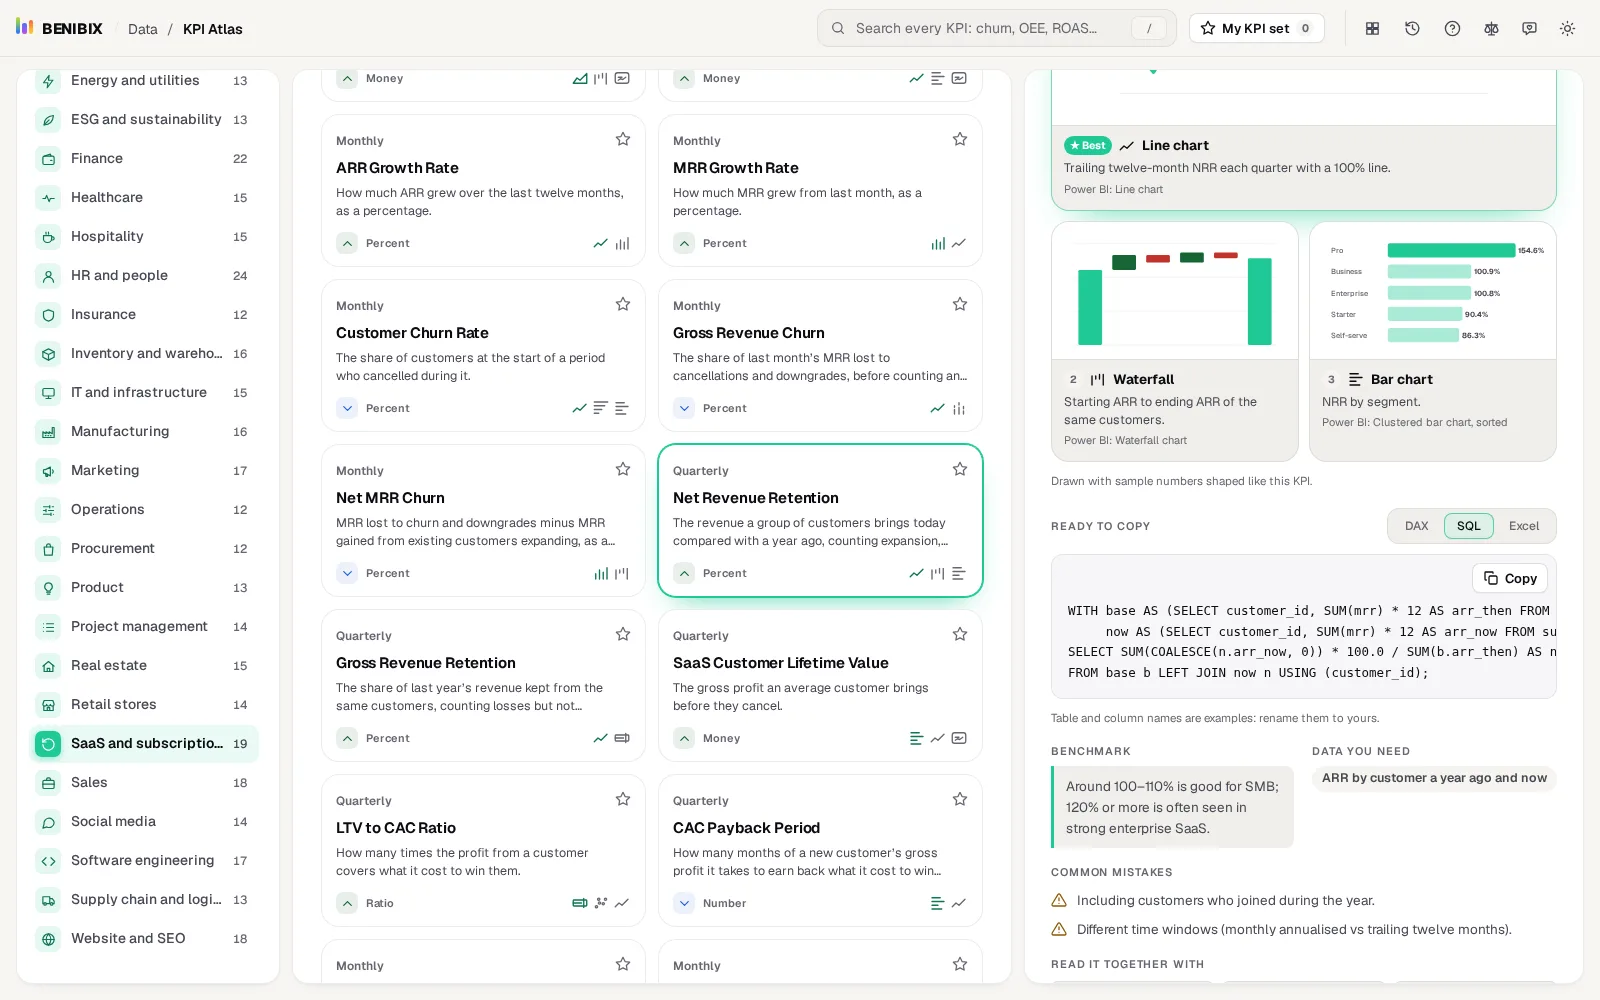Viewport: 1600px width, 1000px height.
Task: Click the Website and SEO globe icon
Action: tap(48, 939)
